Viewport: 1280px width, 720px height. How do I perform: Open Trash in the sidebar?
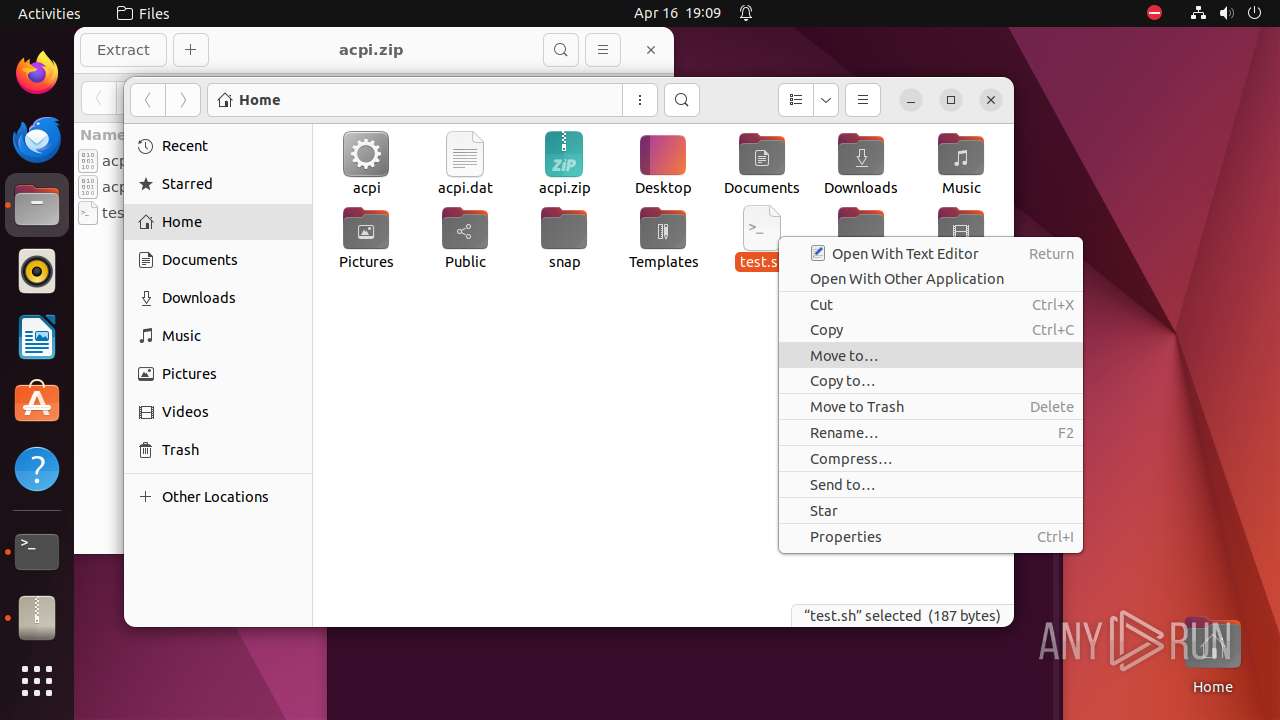point(218,450)
